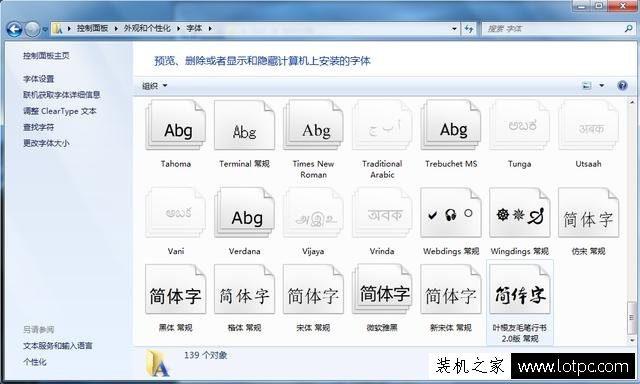Select the Terminal 常规 font icon
640x384 pixels.
[244, 126]
